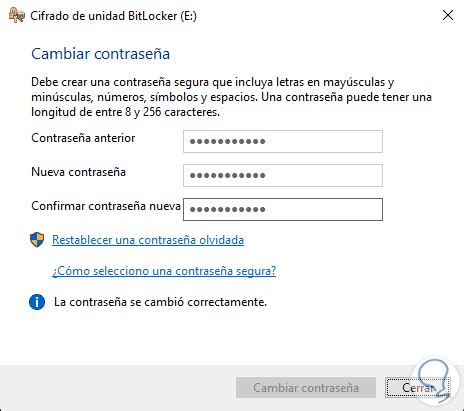
Task: Click the Confirmar contraseña nueva label
Action: tap(106, 206)
